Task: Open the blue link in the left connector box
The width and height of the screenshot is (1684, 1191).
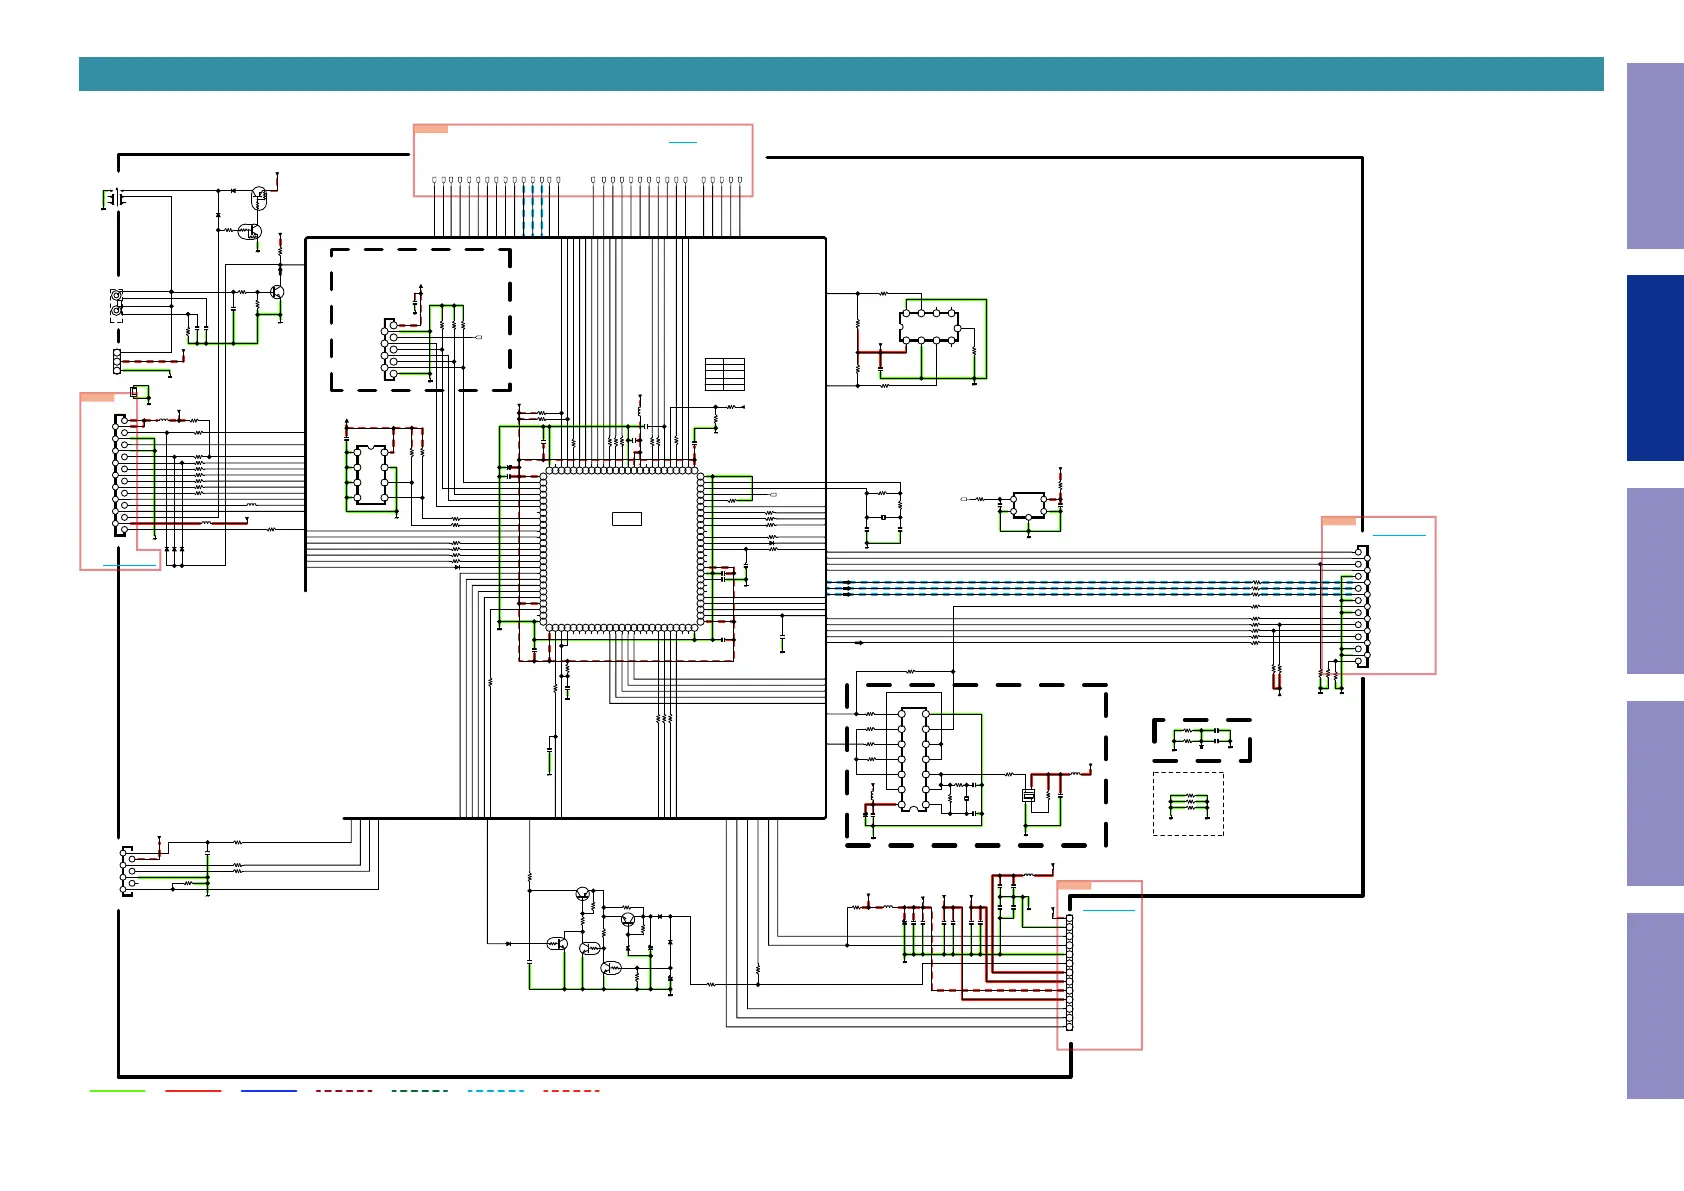Action: point(130,566)
